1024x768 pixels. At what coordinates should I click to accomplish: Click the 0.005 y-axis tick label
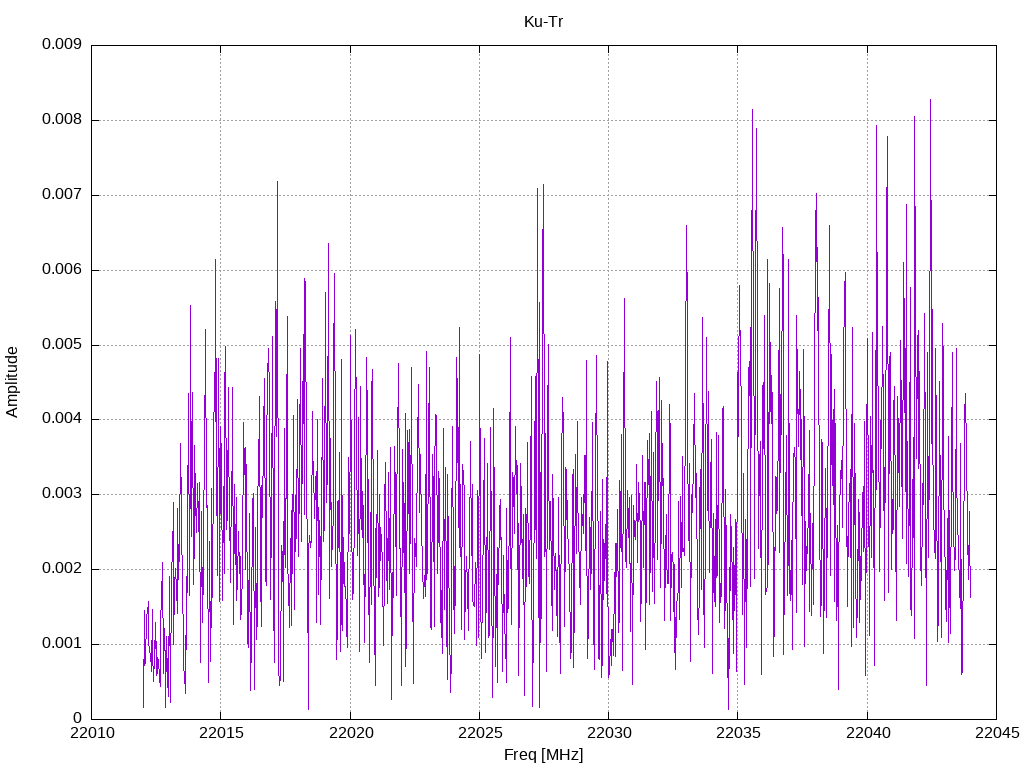click(x=61, y=345)
